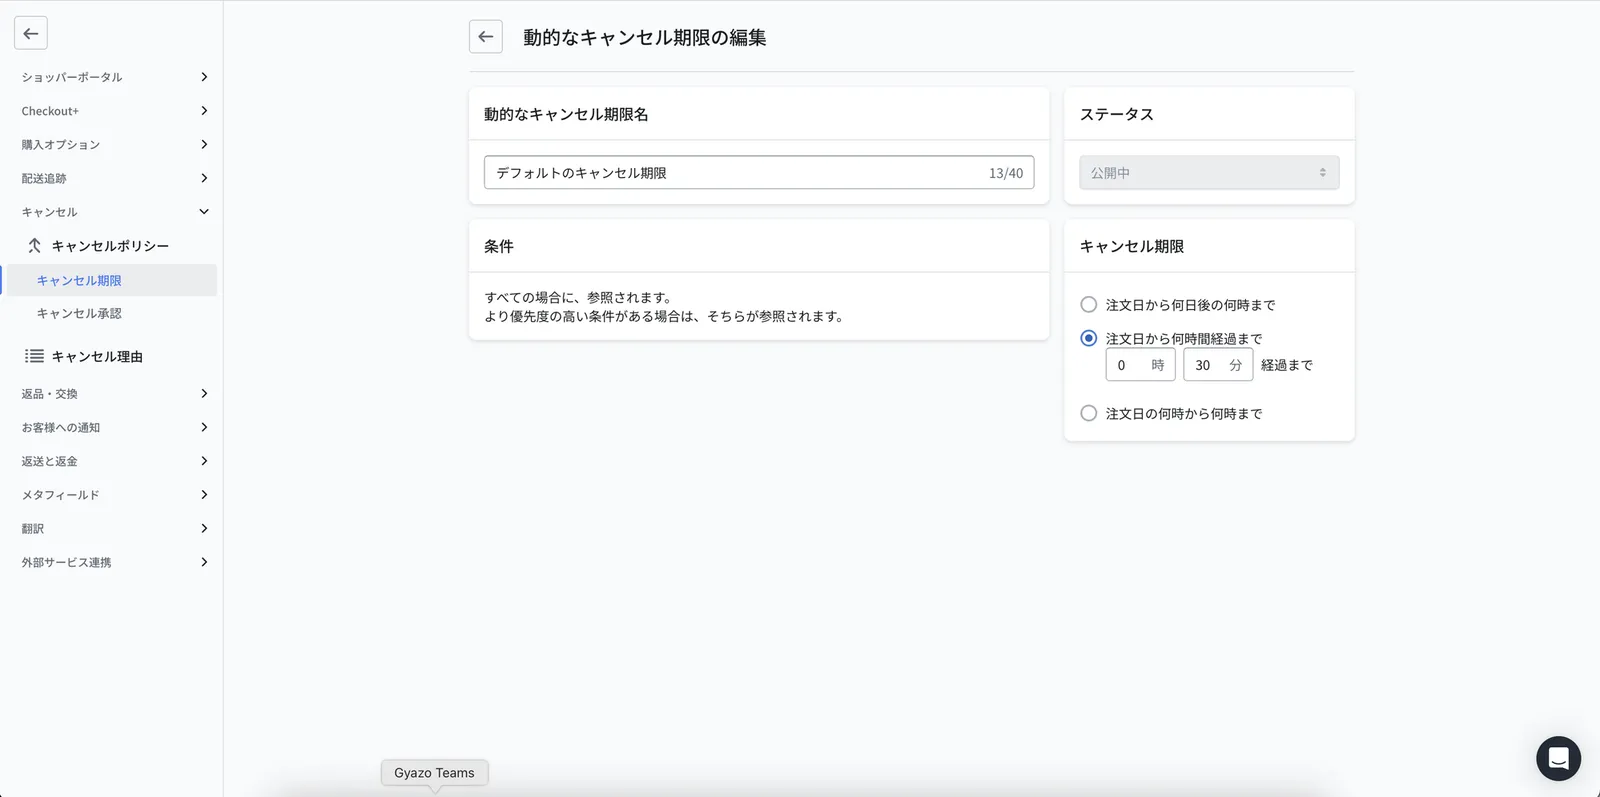Select 注文日の何時から何時まで radio option

tap(1089, 413)
